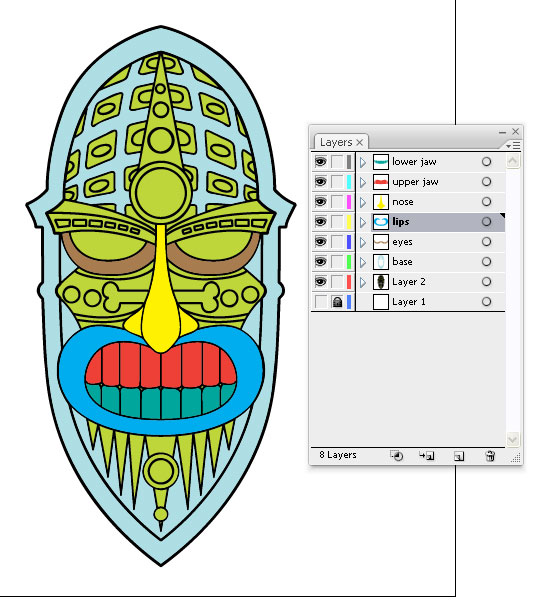
Task: Click the upper jaw layer thumbnail
Action: [x=381, y=182]
